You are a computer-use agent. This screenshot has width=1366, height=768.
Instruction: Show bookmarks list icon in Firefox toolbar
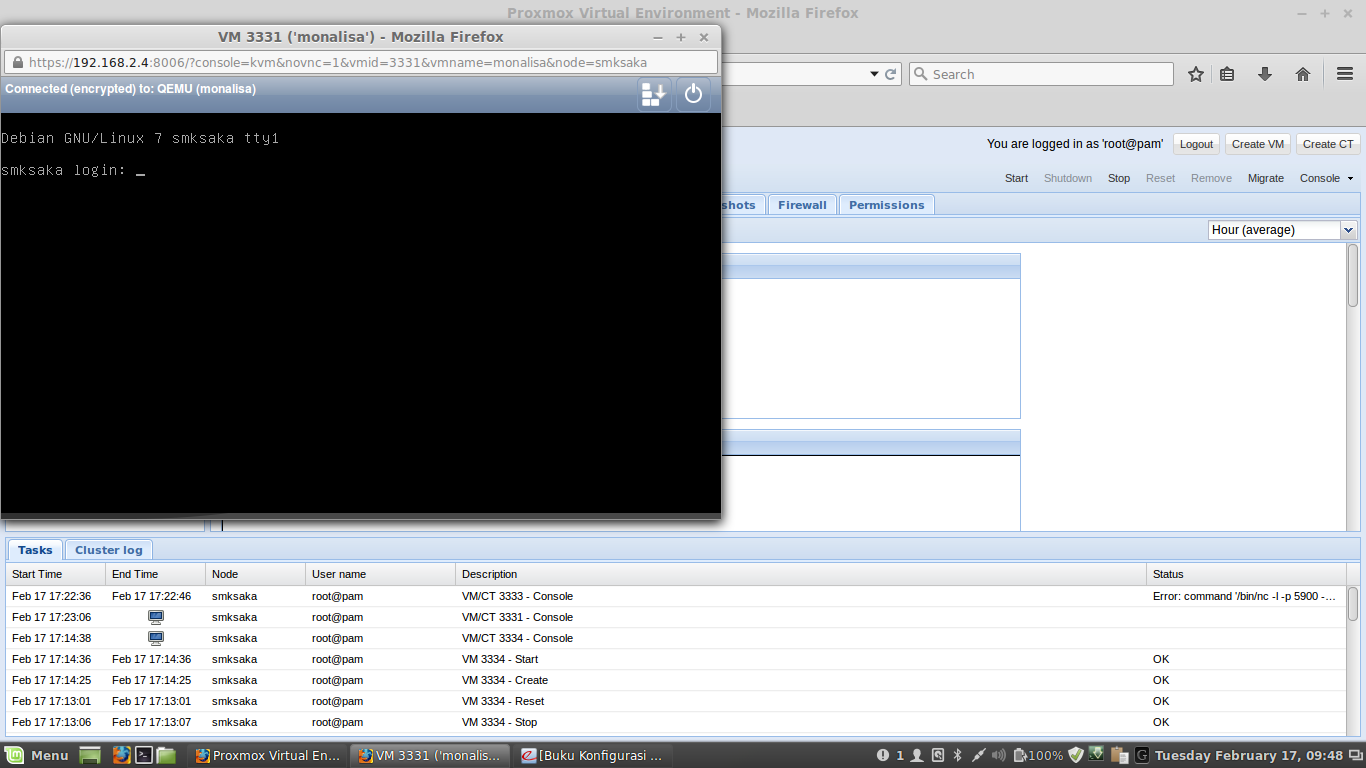(1228, 74)
